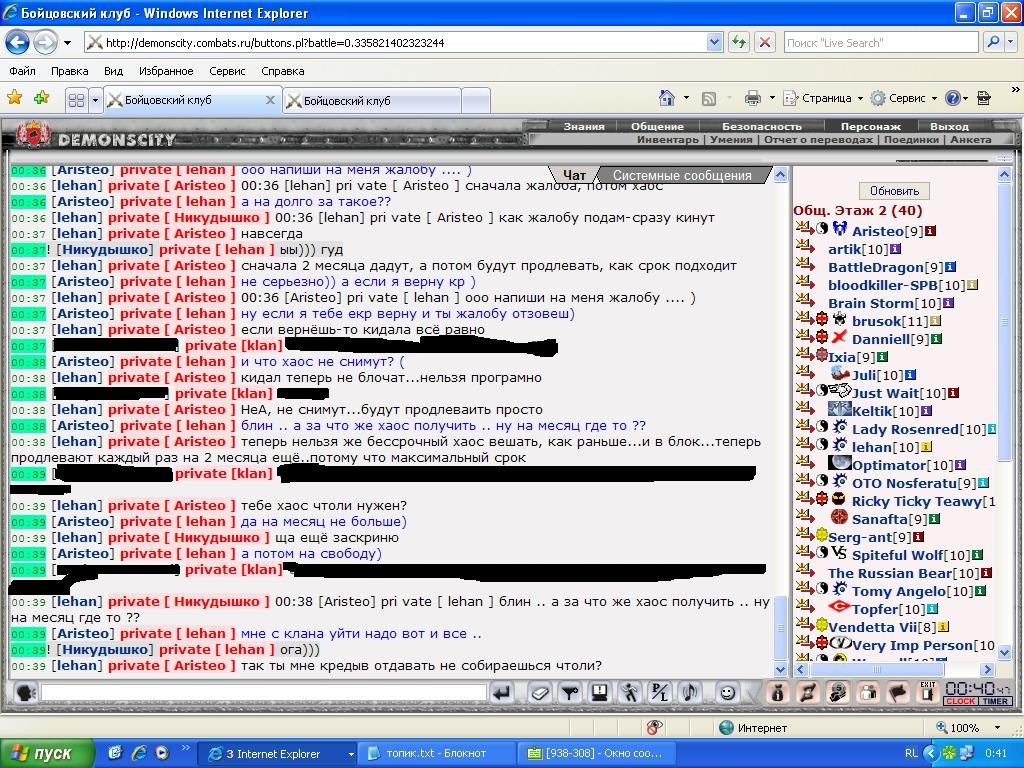Click the Favorites star icon
Image resolution: width=1024 pixels, height=768 pixels.
click(14, 99)
